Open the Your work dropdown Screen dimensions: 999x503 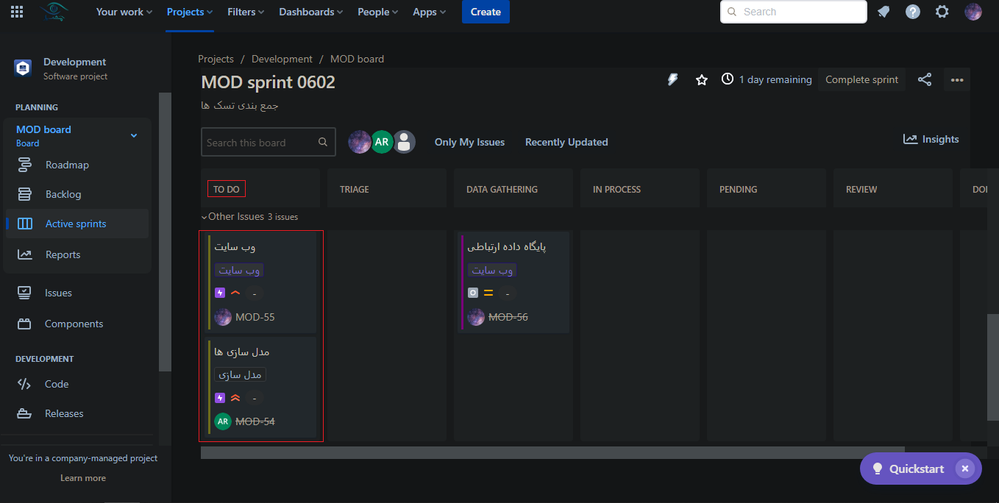(124, 11)
